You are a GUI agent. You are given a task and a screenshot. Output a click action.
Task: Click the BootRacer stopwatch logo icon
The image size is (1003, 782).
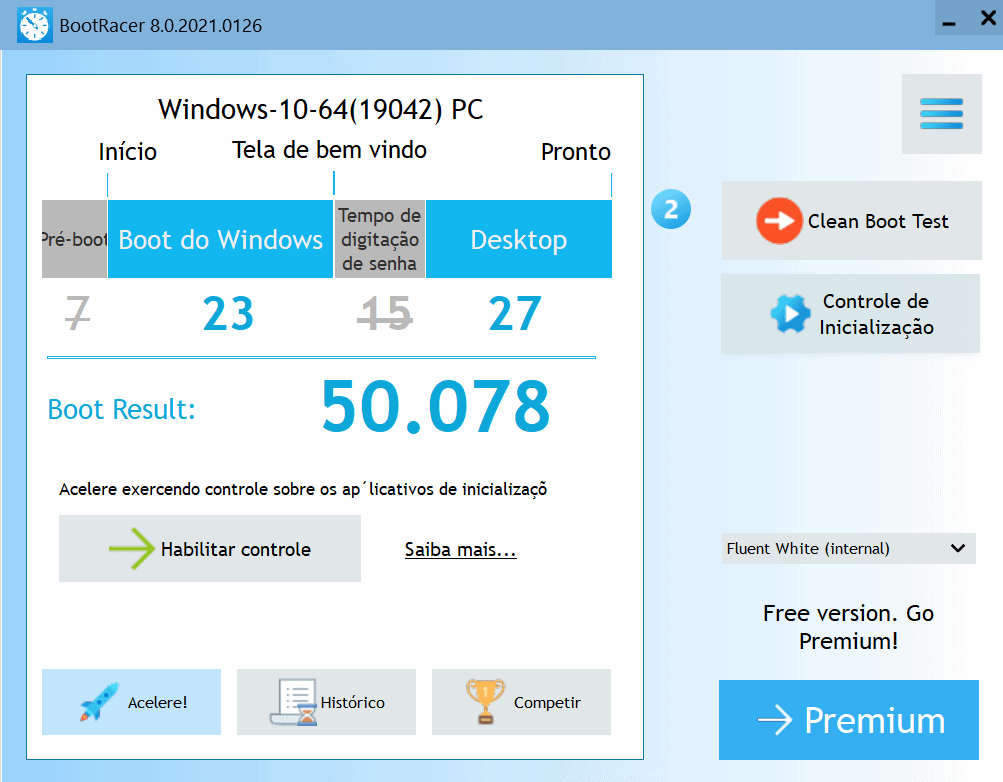pyautogui.click(x=35, y=26)
